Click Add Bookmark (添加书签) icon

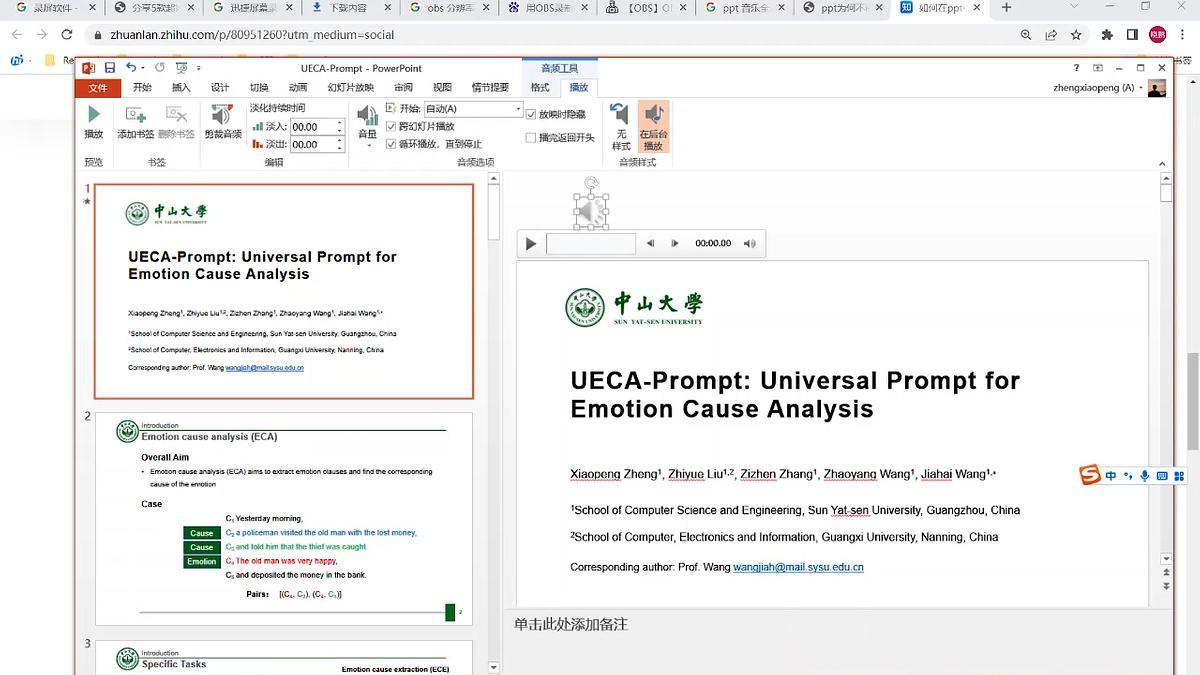tap(135, 116)
